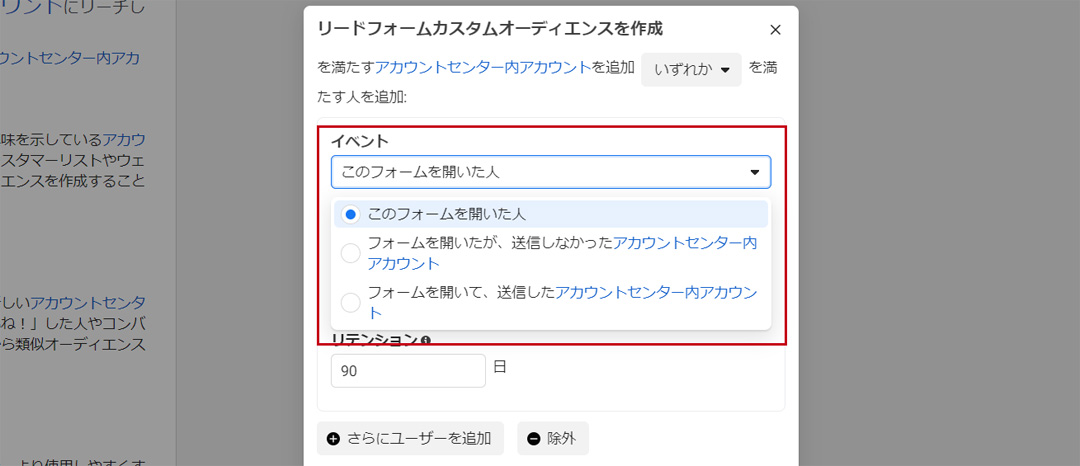The image size is (1080, 466).
Task: Open アカウントセンター内アカウント link in the dialog's top sentence
Action: [x=483, y=68]
